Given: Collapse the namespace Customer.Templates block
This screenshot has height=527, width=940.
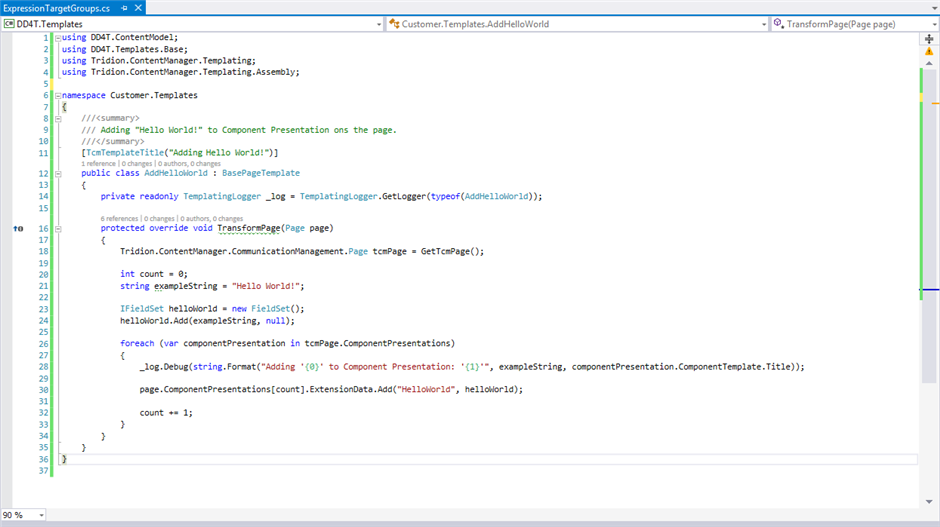Looking at the screenshot, I should click(57, 96).
